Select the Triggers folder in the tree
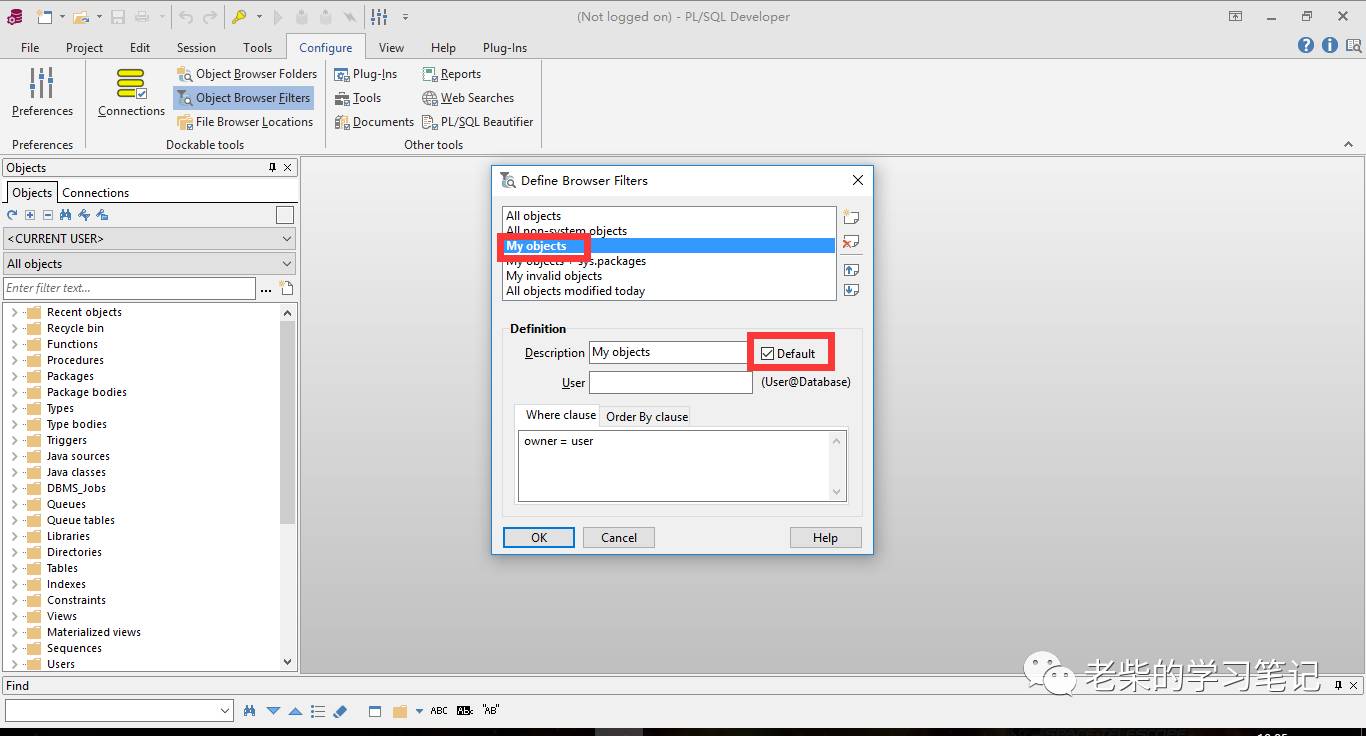1366x736 pixels. pos(67,440)
